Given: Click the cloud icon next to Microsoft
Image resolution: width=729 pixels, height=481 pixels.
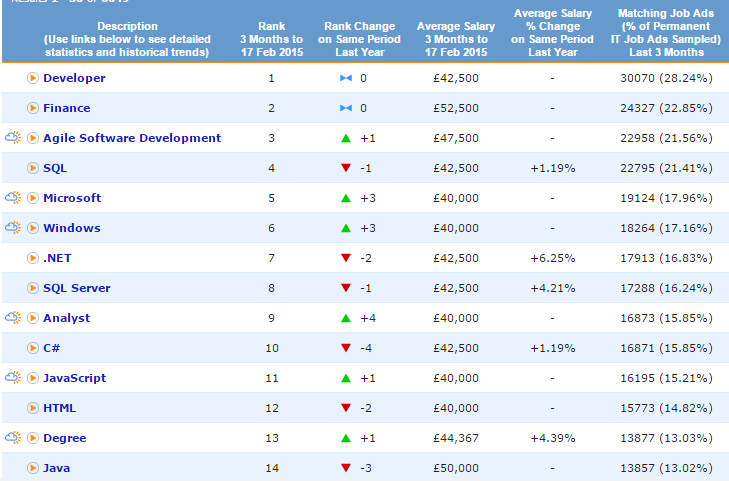Looking at the screenshot, I should [12, 198].
